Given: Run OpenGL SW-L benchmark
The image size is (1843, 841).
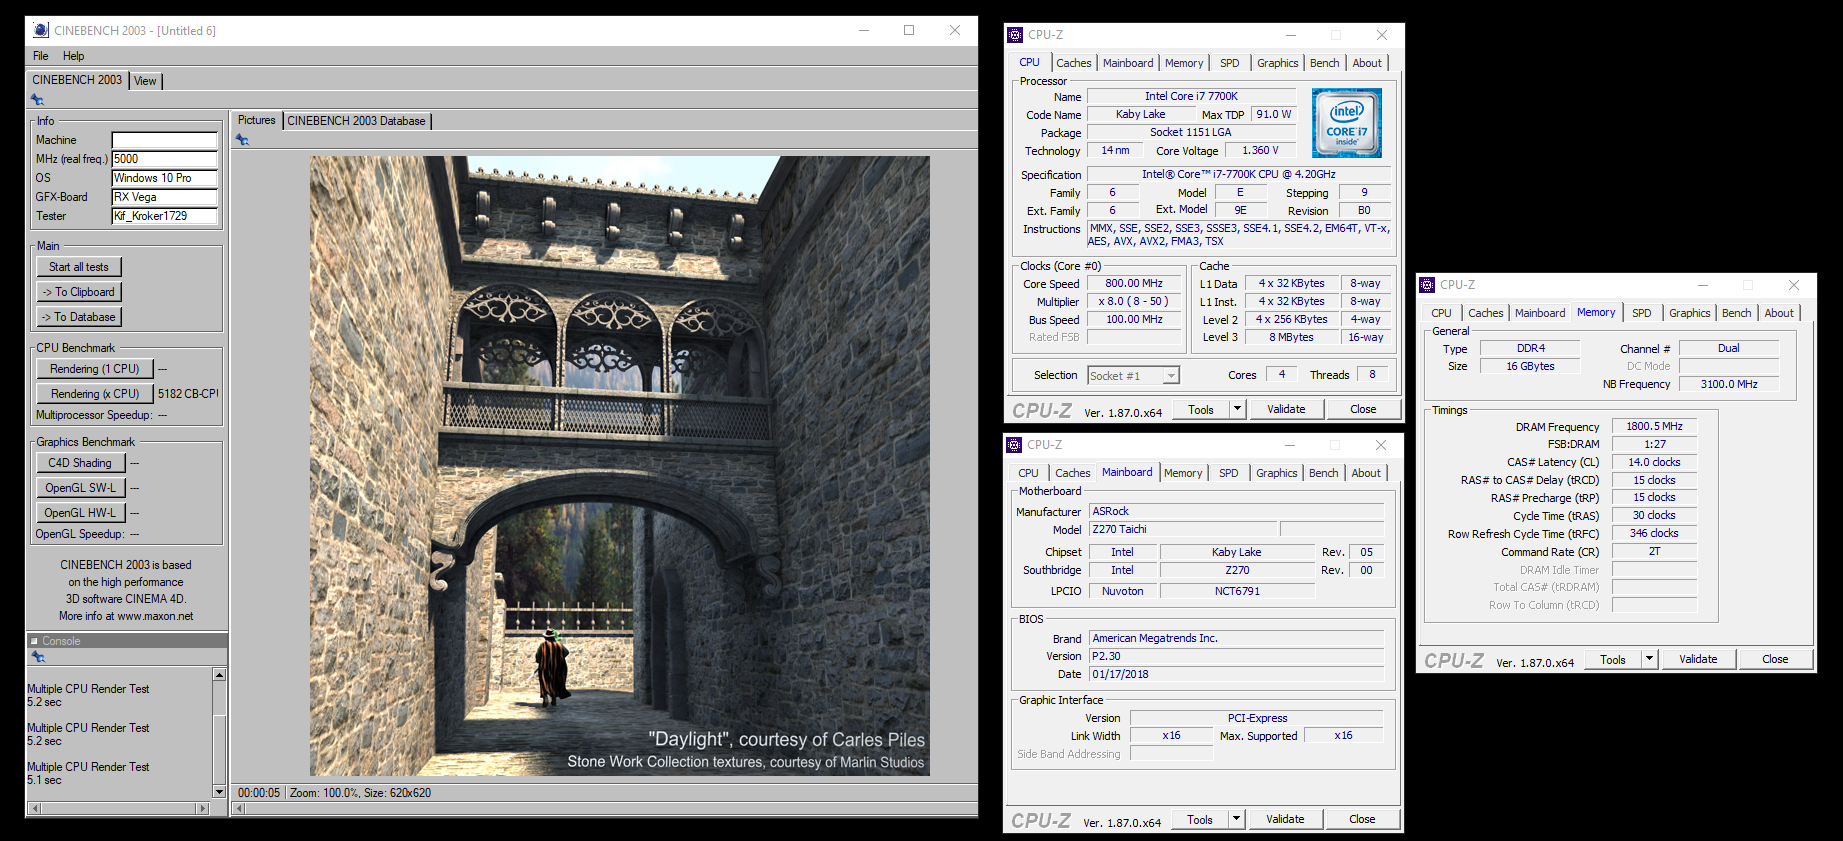Looking at the screenshot, I should point(81,488).
